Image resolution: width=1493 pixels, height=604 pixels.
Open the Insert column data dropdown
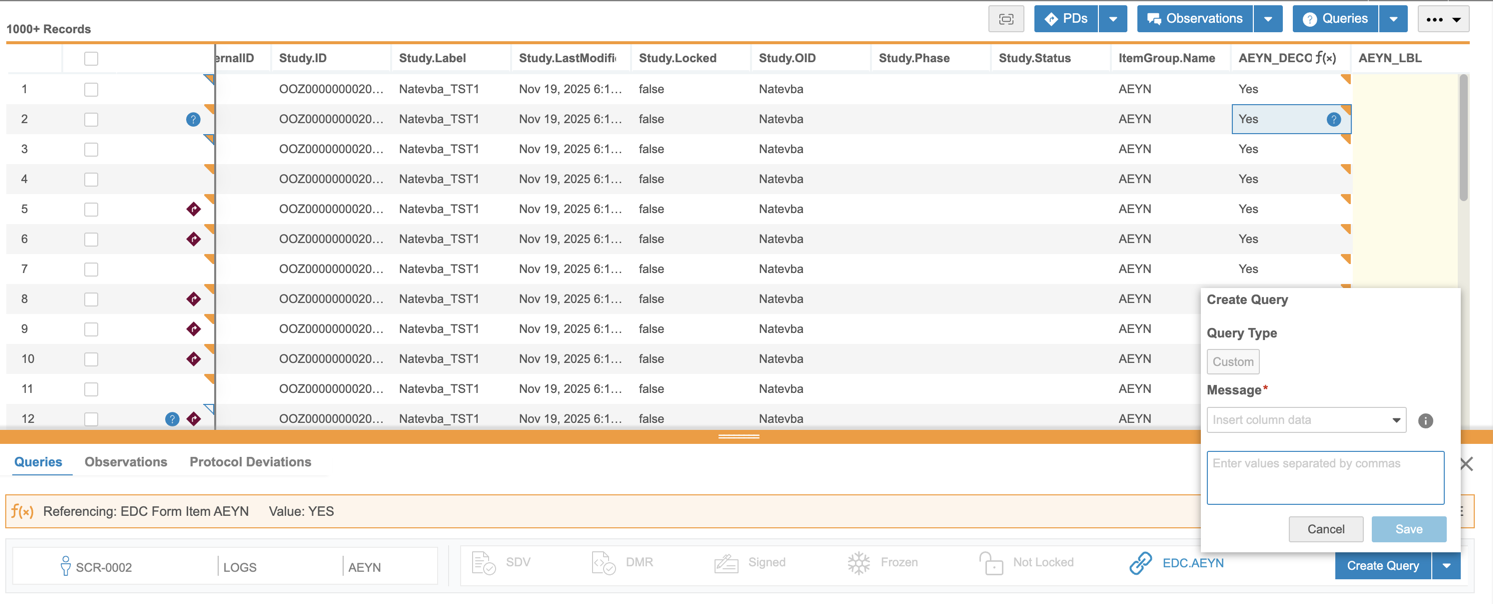click(1306, 420)
